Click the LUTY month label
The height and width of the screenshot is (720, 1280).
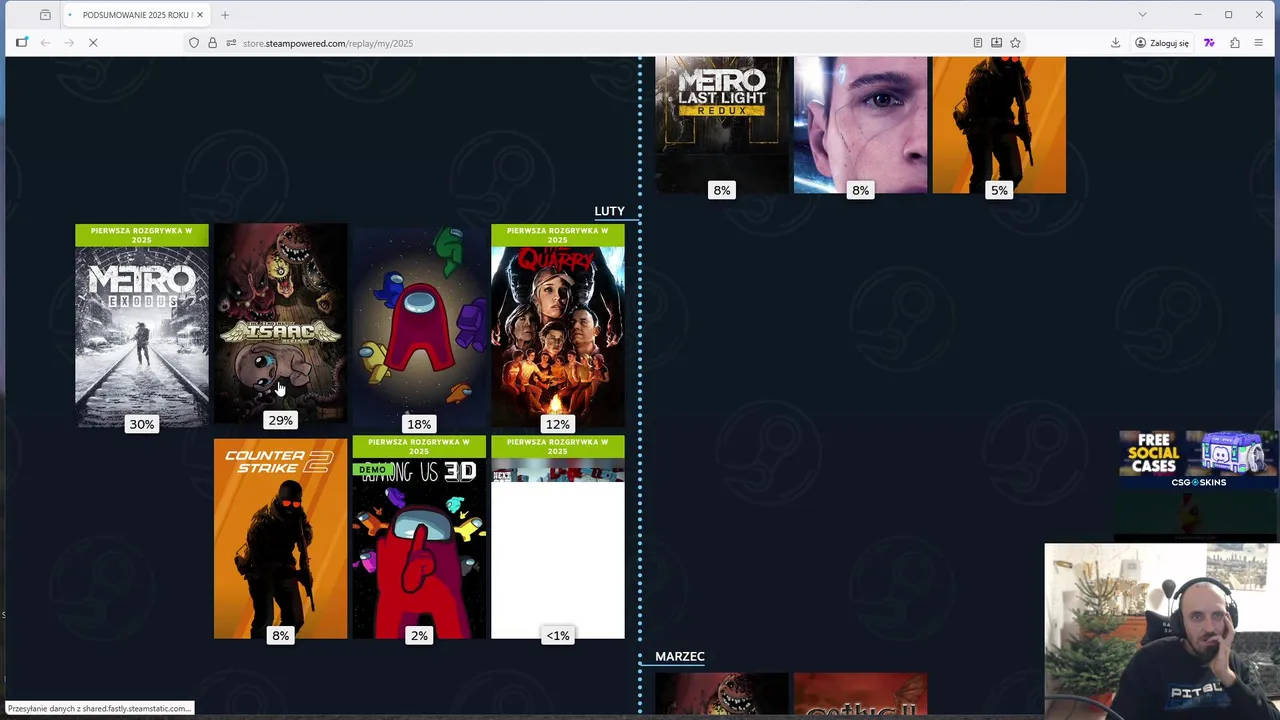point(609,211)
